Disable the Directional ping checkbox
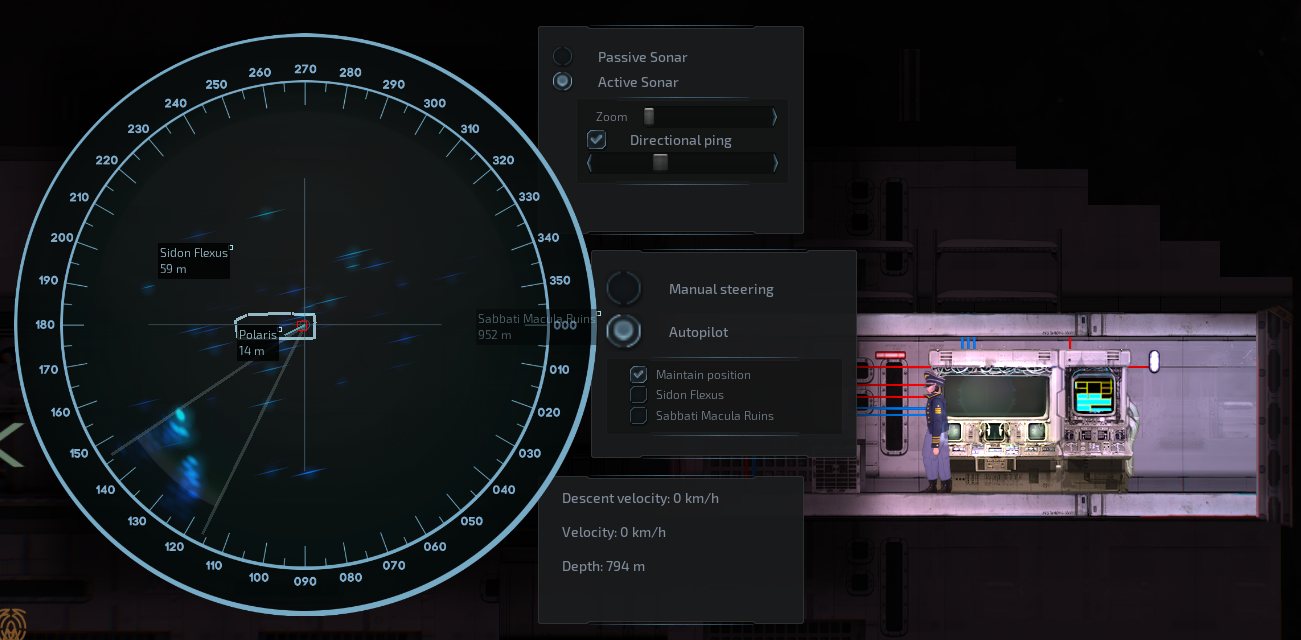This screenshot has height=640, width=1301. click(x=597, y=140)
